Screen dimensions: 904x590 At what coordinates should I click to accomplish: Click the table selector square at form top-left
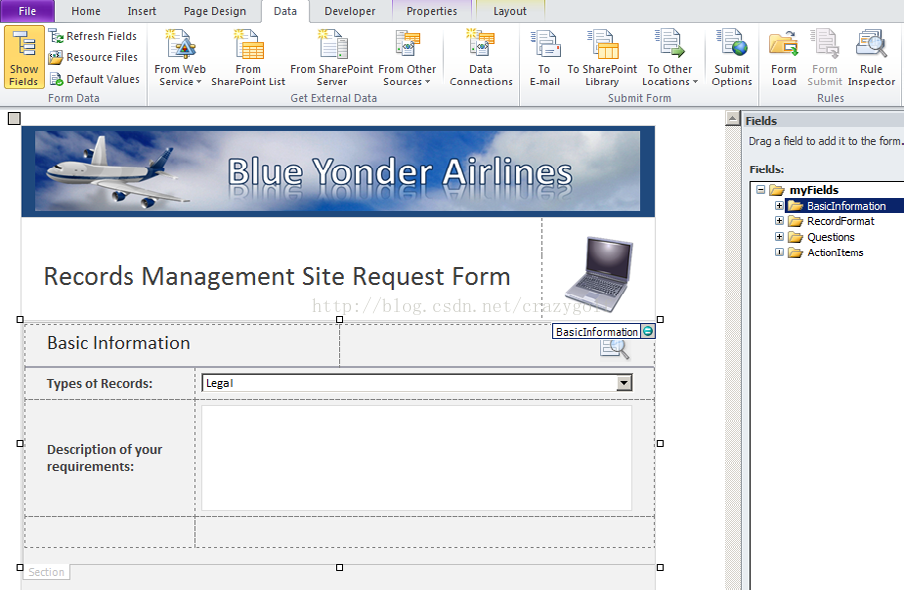pyautogui.click(x=14, y=119)
